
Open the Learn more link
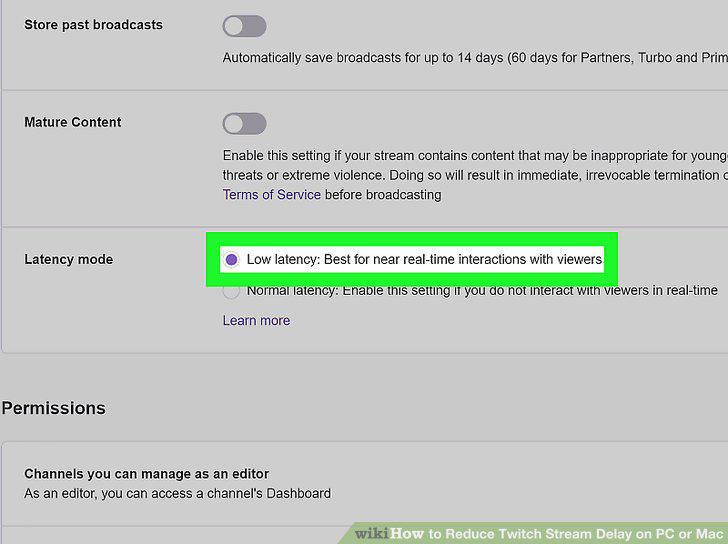256,321
